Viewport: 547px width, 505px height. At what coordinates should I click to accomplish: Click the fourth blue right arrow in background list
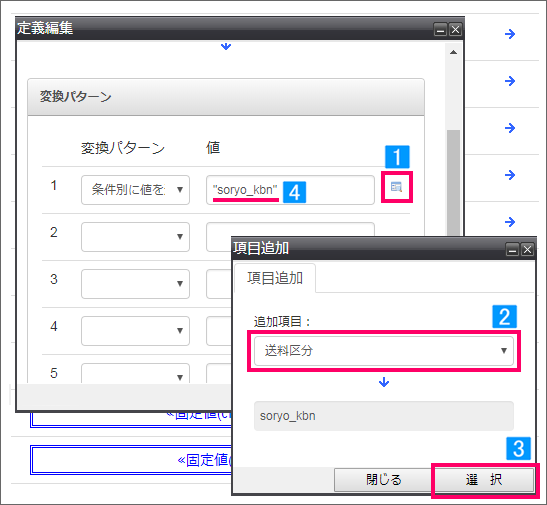click(510, 175)
